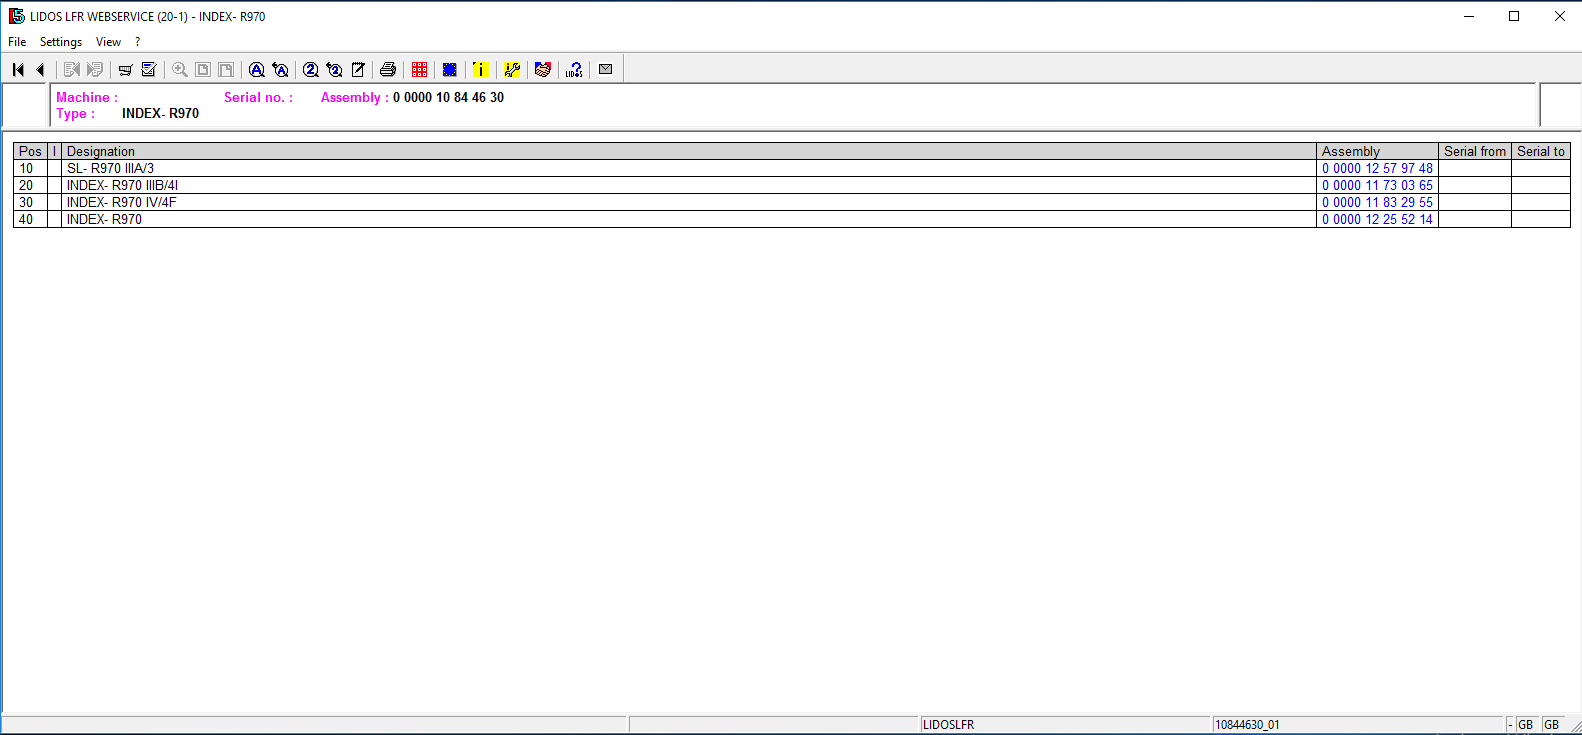Screen dimensions: 1582x735
Task: Click the grayed forward document icon
Action: 71,70
